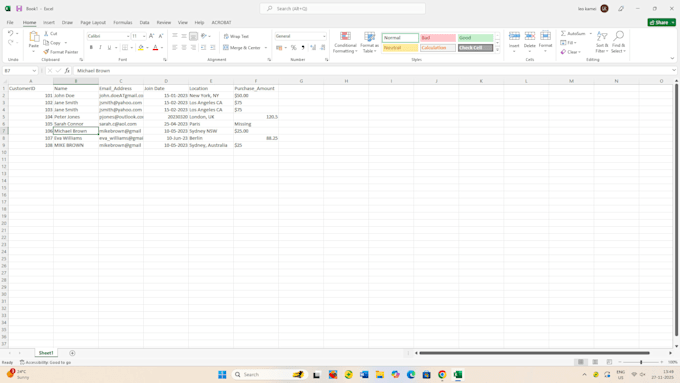Apply the yellow Fill Color bucket

coord(141,48)
